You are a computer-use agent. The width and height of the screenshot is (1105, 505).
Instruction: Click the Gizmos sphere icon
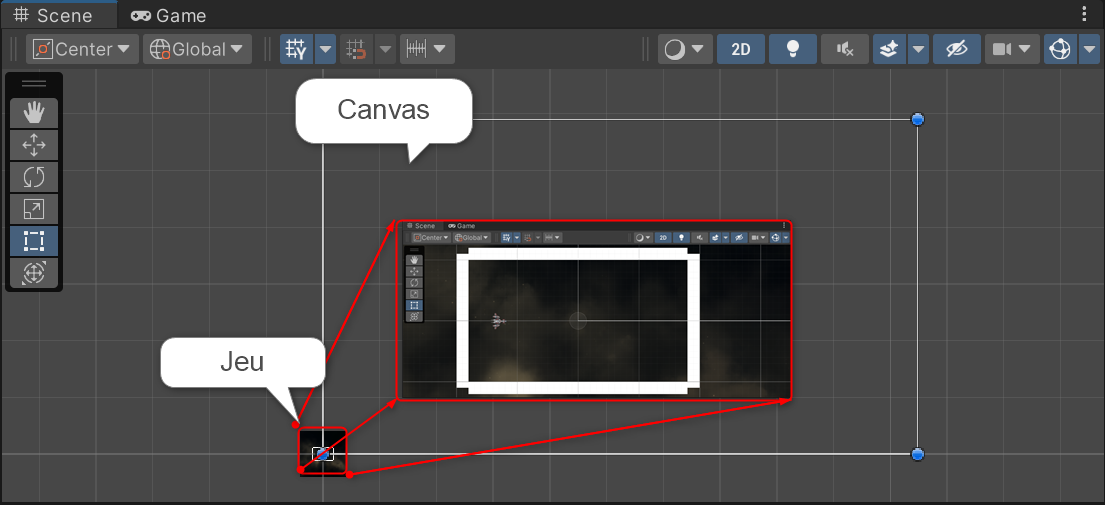1060,49
